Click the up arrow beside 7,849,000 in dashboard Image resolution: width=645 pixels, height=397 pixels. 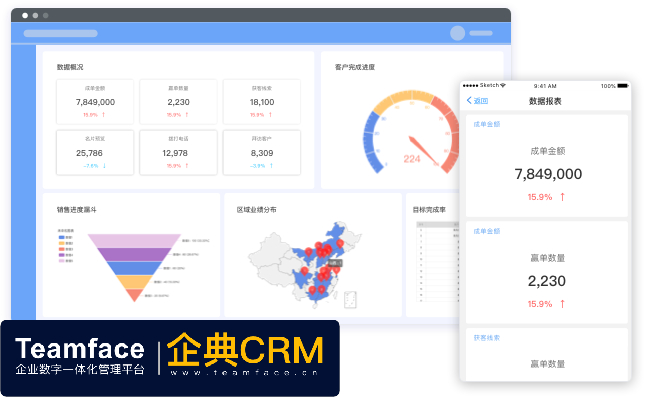[x=103, y=115]
